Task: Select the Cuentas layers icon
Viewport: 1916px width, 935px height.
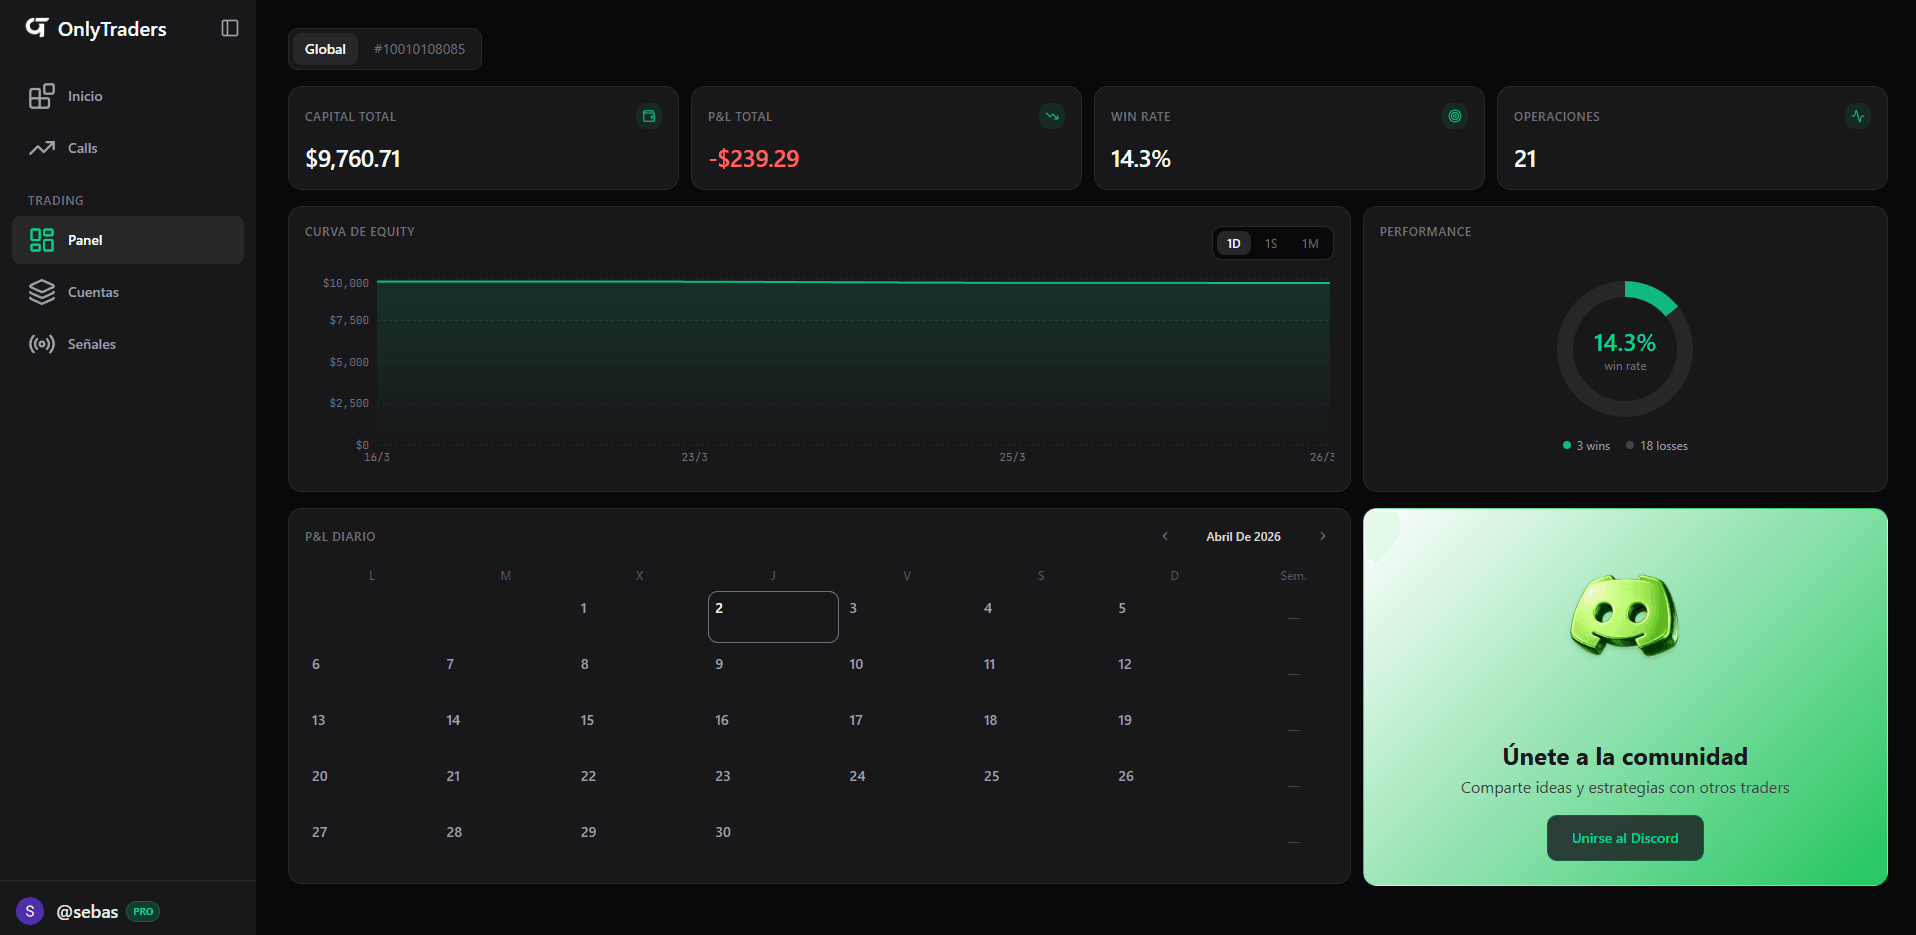Action: pos(41,292)
